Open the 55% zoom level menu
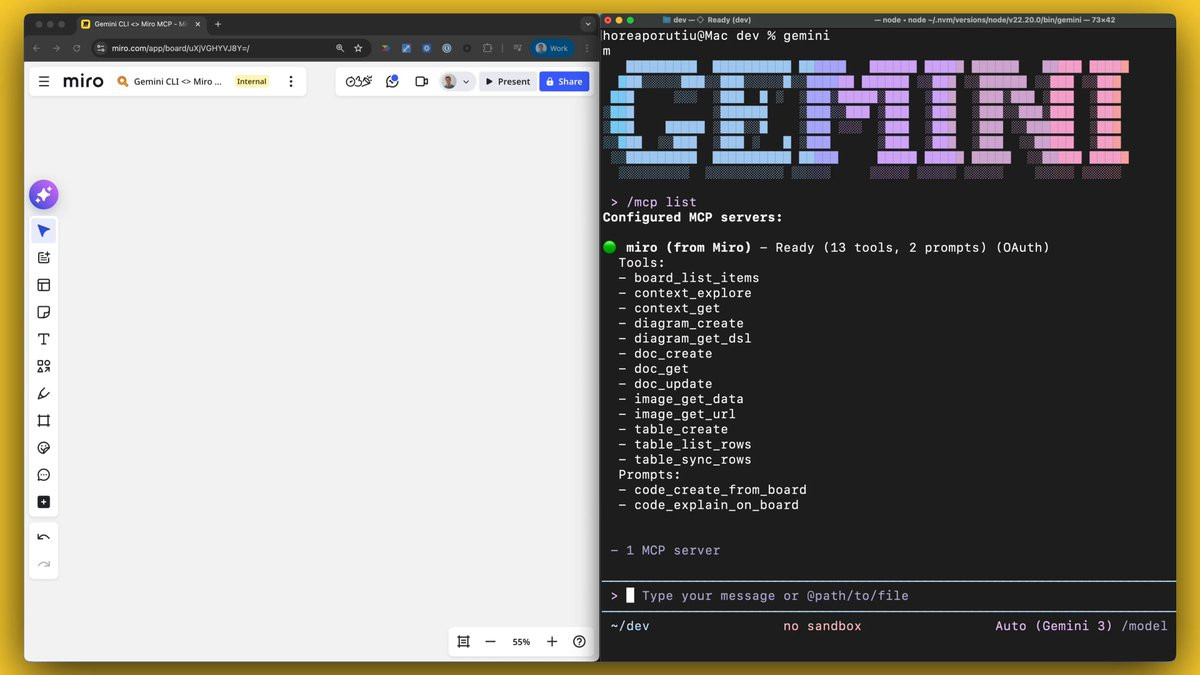The image size is (1200, 675). [521, 642]
